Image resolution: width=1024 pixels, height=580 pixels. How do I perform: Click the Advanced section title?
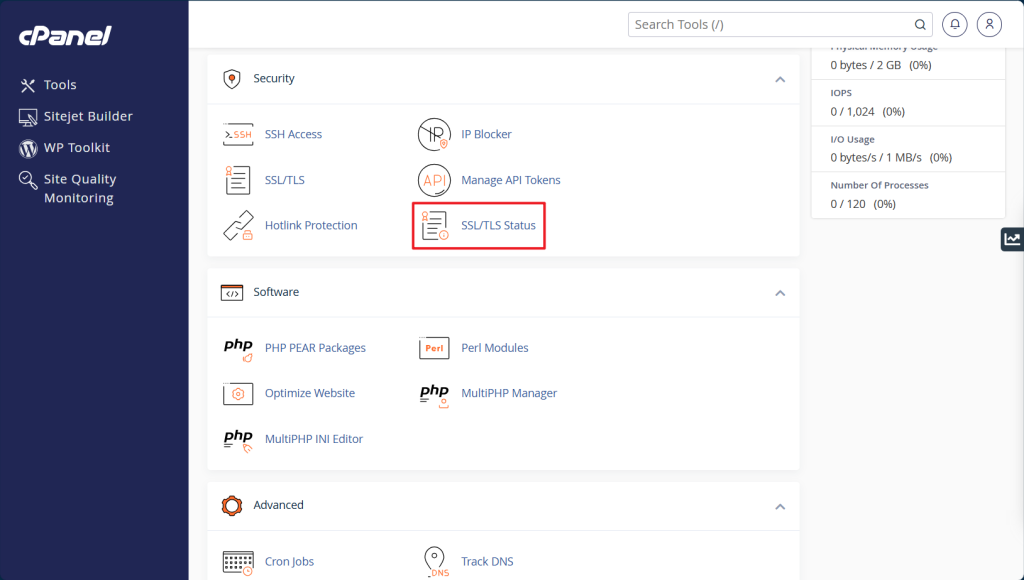coord(278,505)
